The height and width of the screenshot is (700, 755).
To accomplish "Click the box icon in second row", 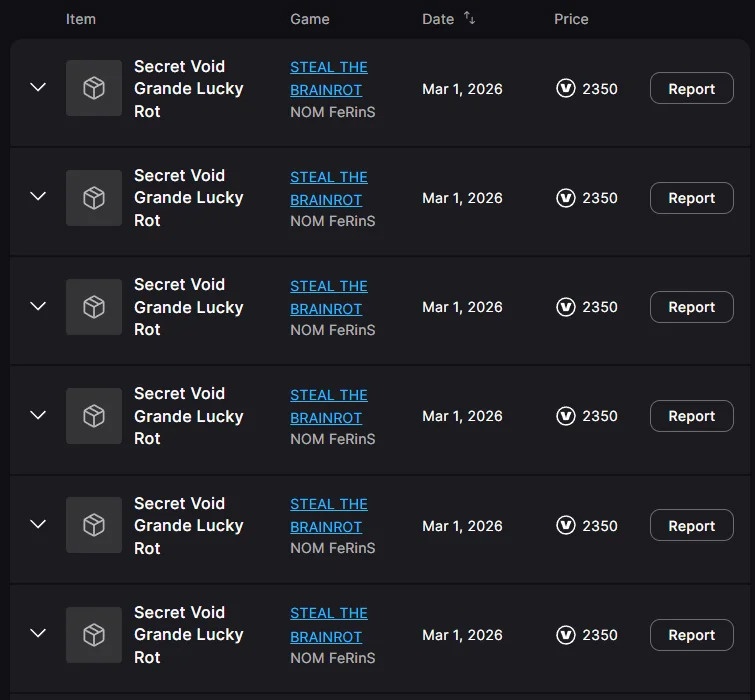I will click(x=94, y=198).
